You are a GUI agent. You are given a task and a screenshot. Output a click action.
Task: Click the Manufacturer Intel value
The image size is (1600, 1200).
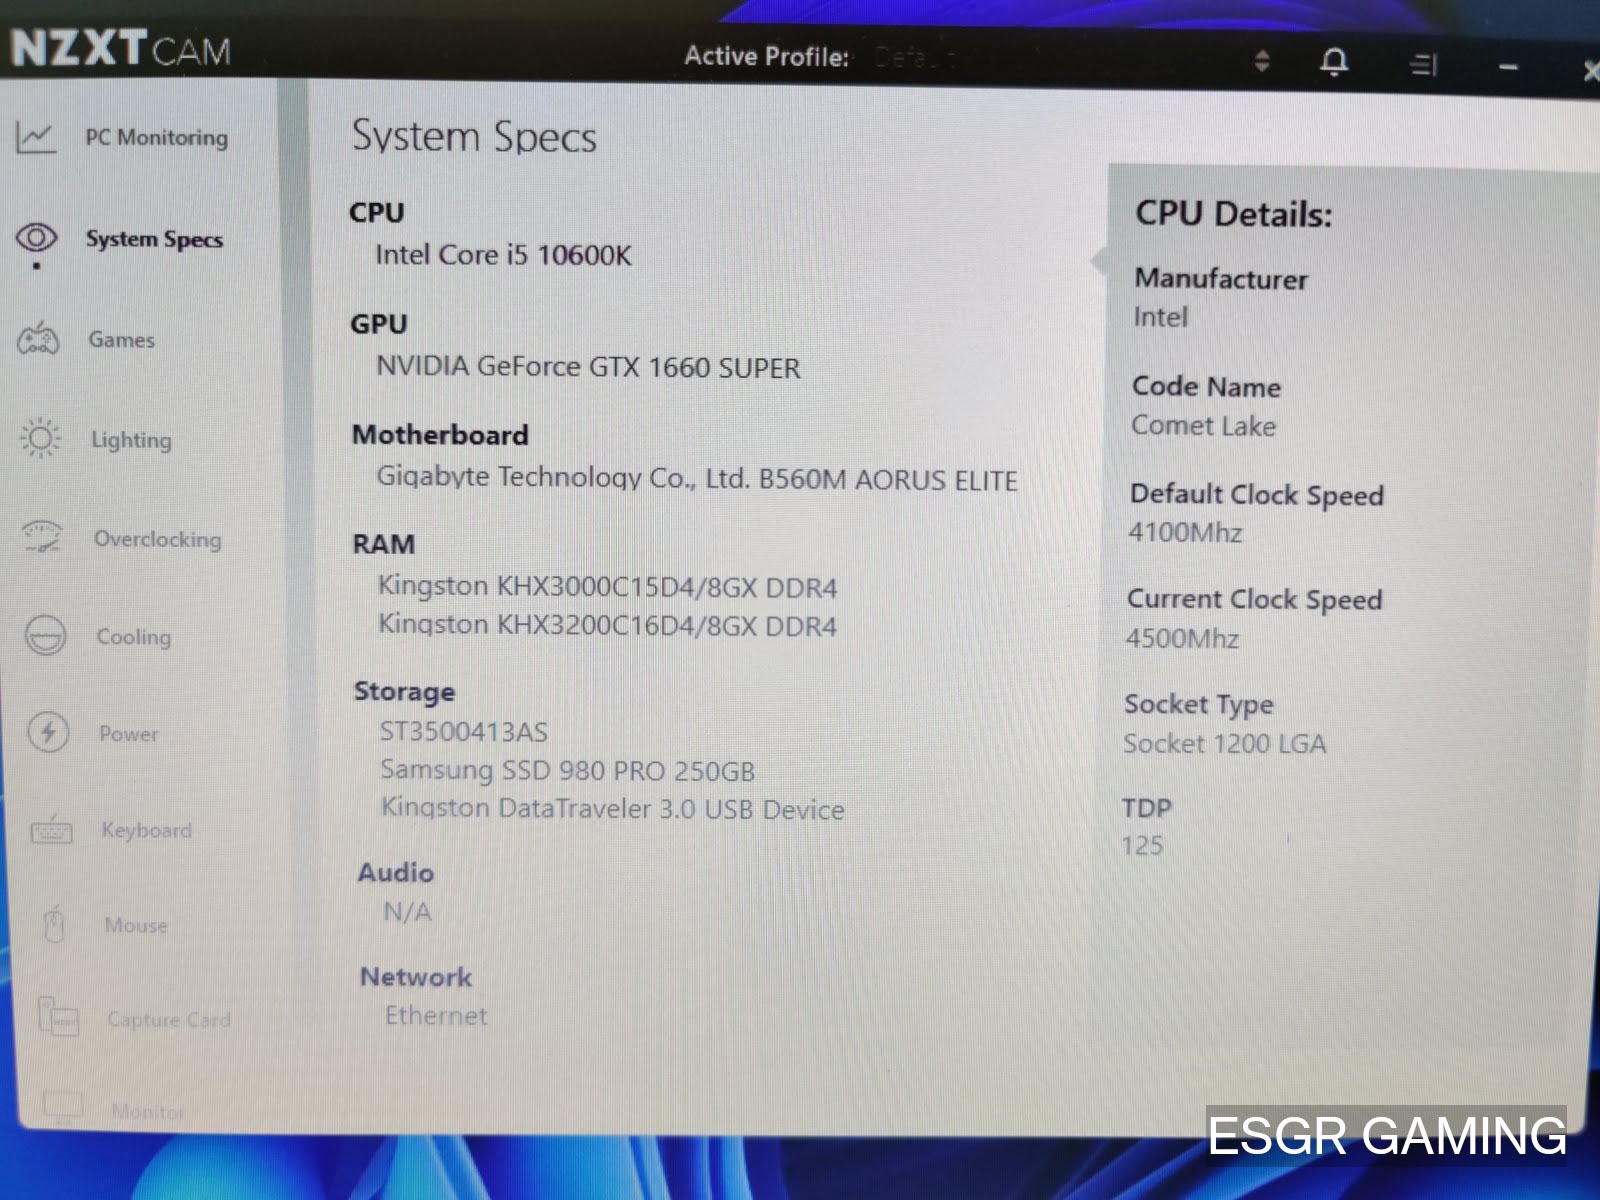pyautogui.click(x=1160, y=317)
